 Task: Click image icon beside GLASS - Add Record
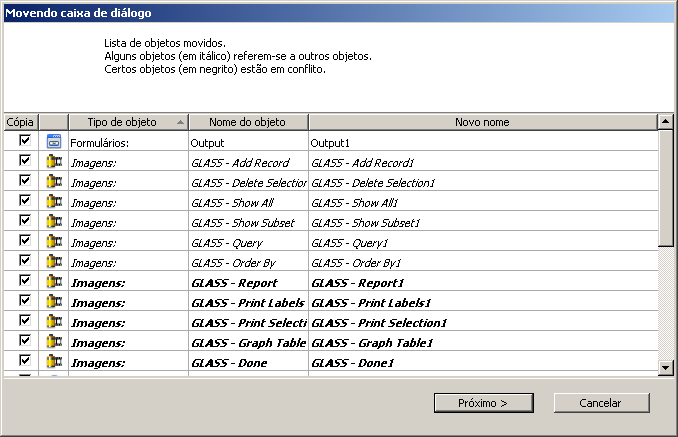[54, 162]
